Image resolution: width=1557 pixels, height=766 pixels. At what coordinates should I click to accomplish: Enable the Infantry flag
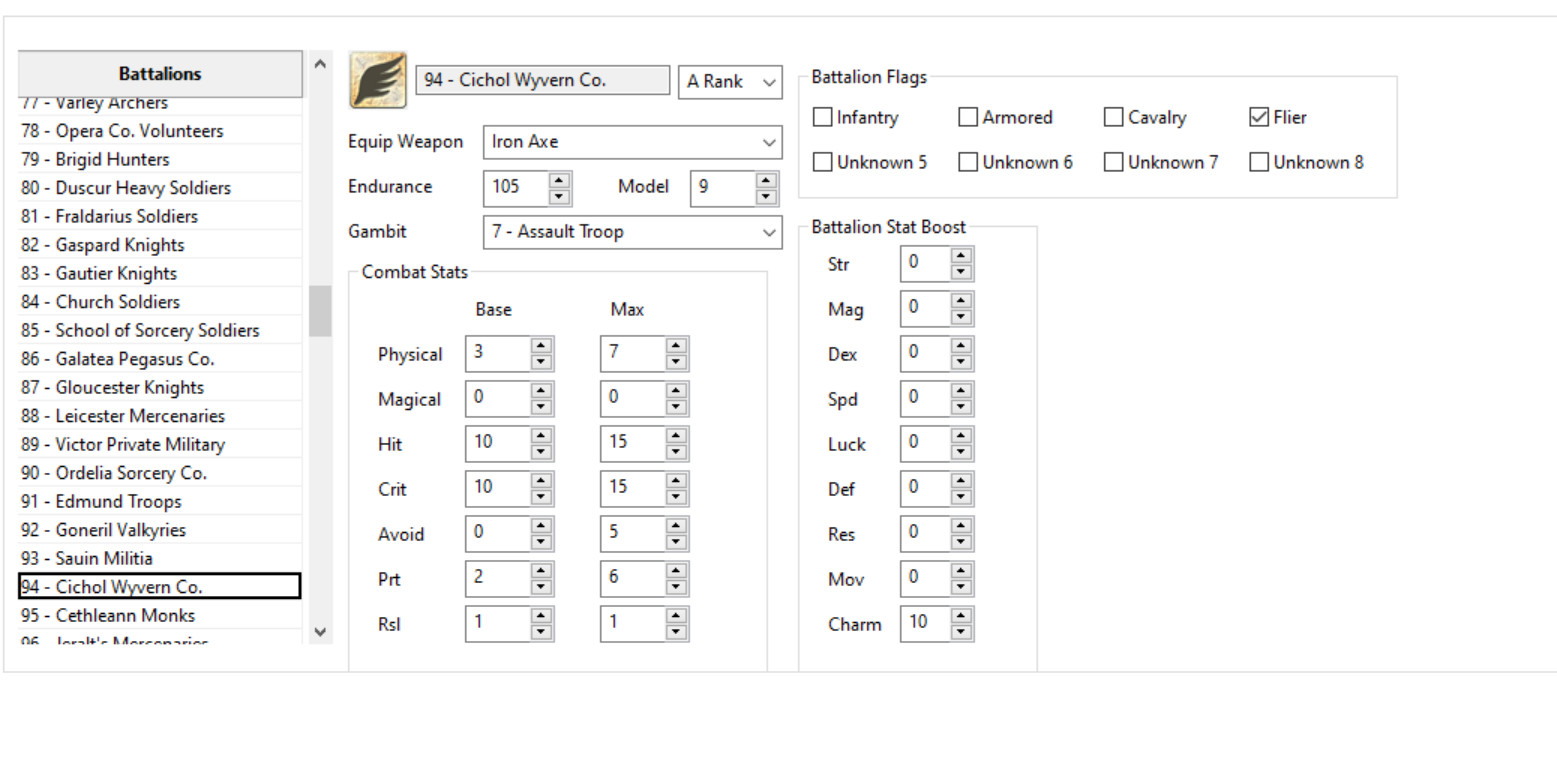(x=823, y=117)
